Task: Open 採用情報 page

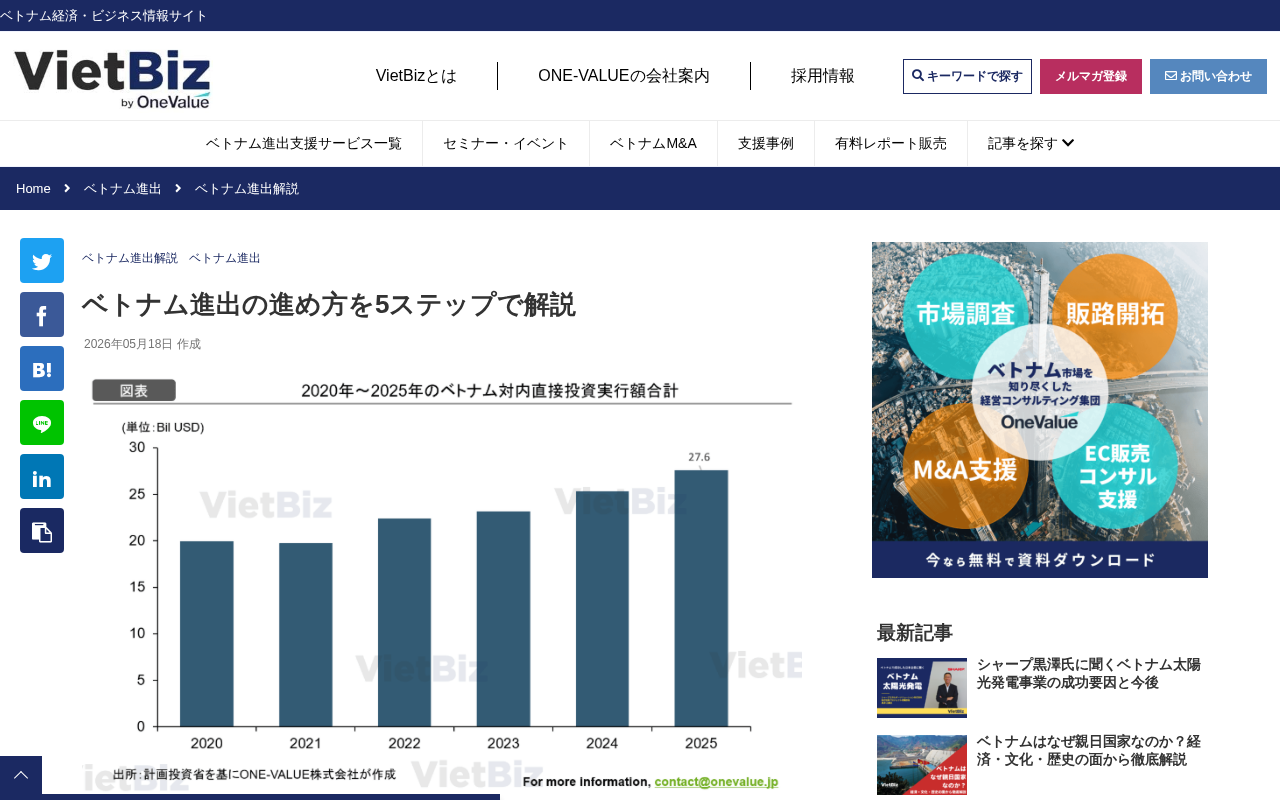Action: (x=823, y=76)
